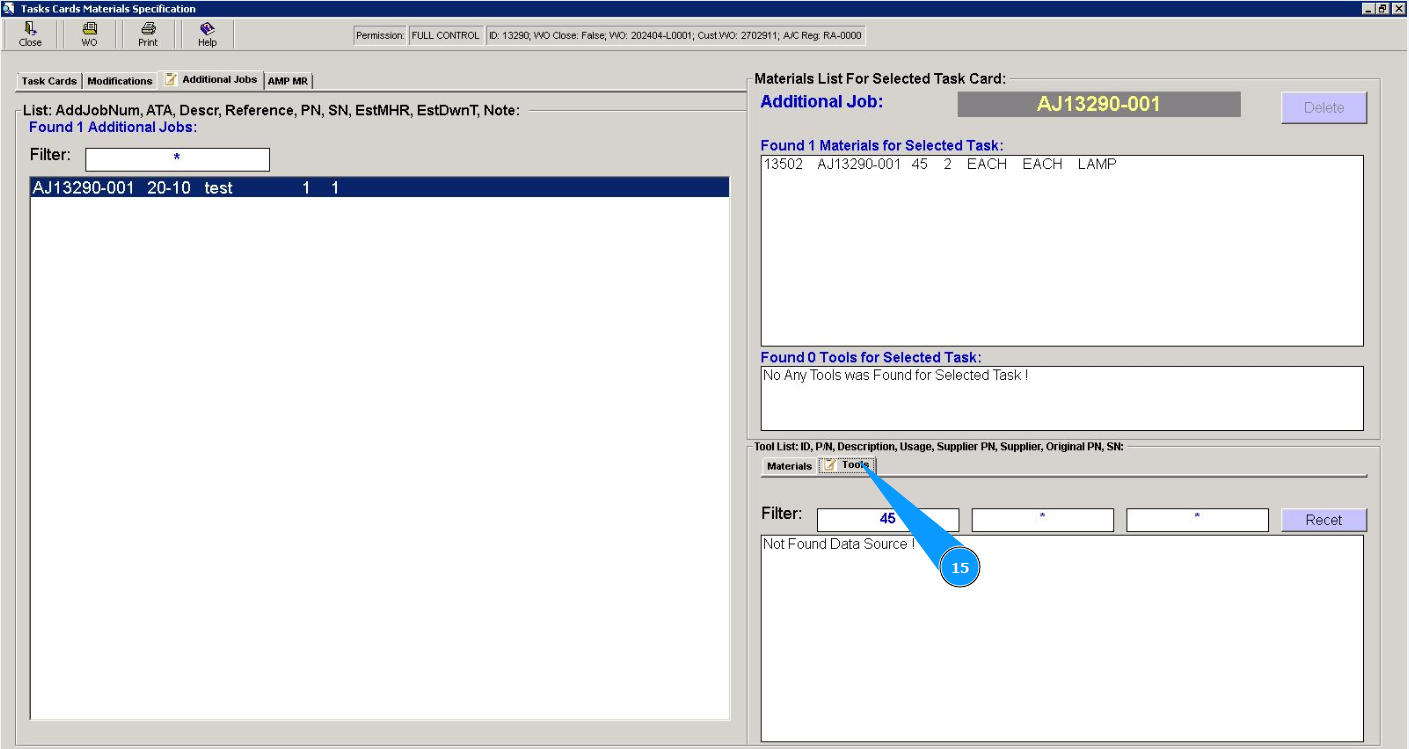Click the Additional Jobs filter field
Screen dimensions: 1409x749
click(177, 159)
